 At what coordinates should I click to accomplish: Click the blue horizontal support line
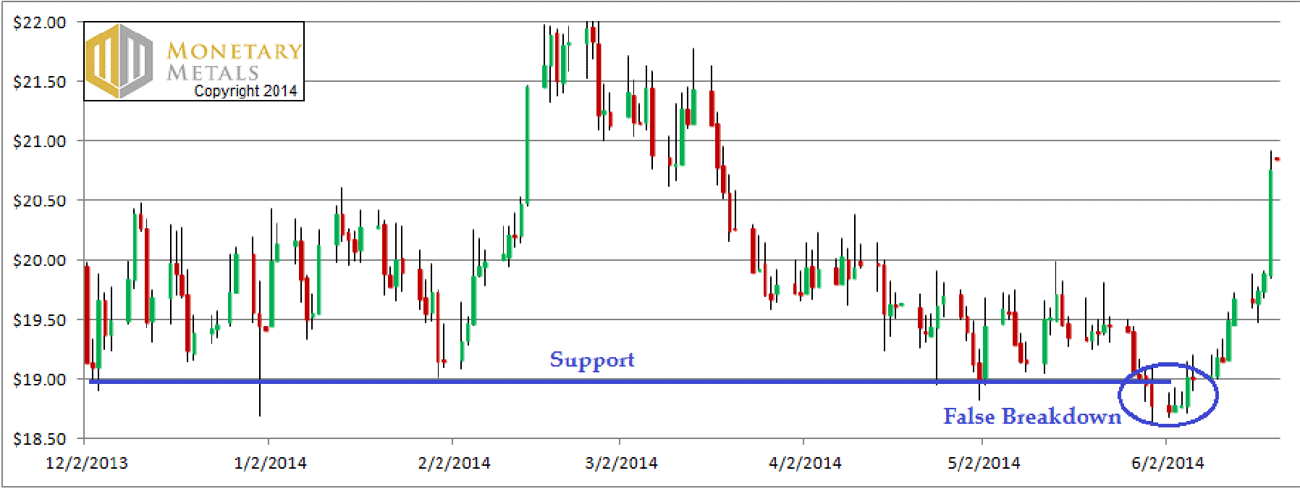[630, 381]
